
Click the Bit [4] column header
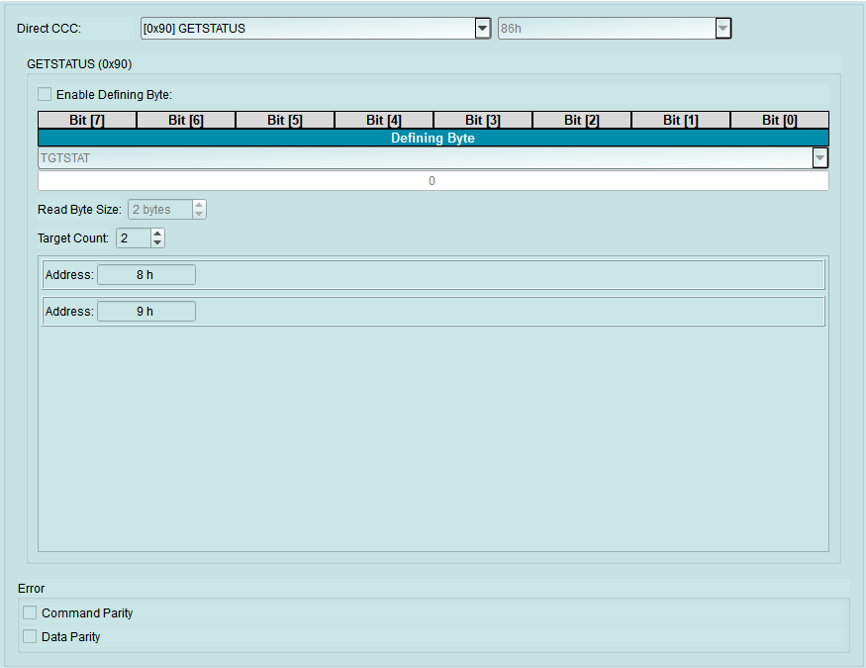[x=384, y=120]
